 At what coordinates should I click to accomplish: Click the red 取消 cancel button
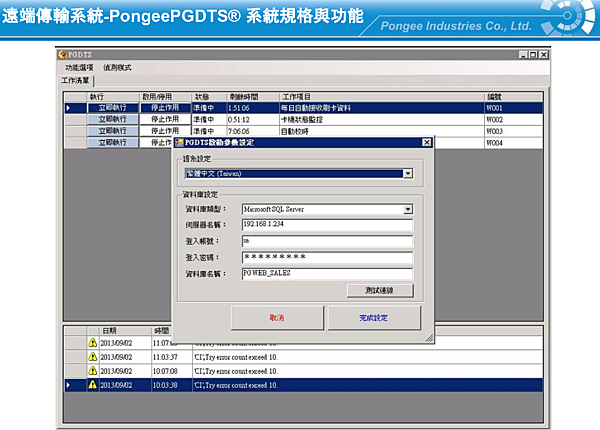(277, 318)
